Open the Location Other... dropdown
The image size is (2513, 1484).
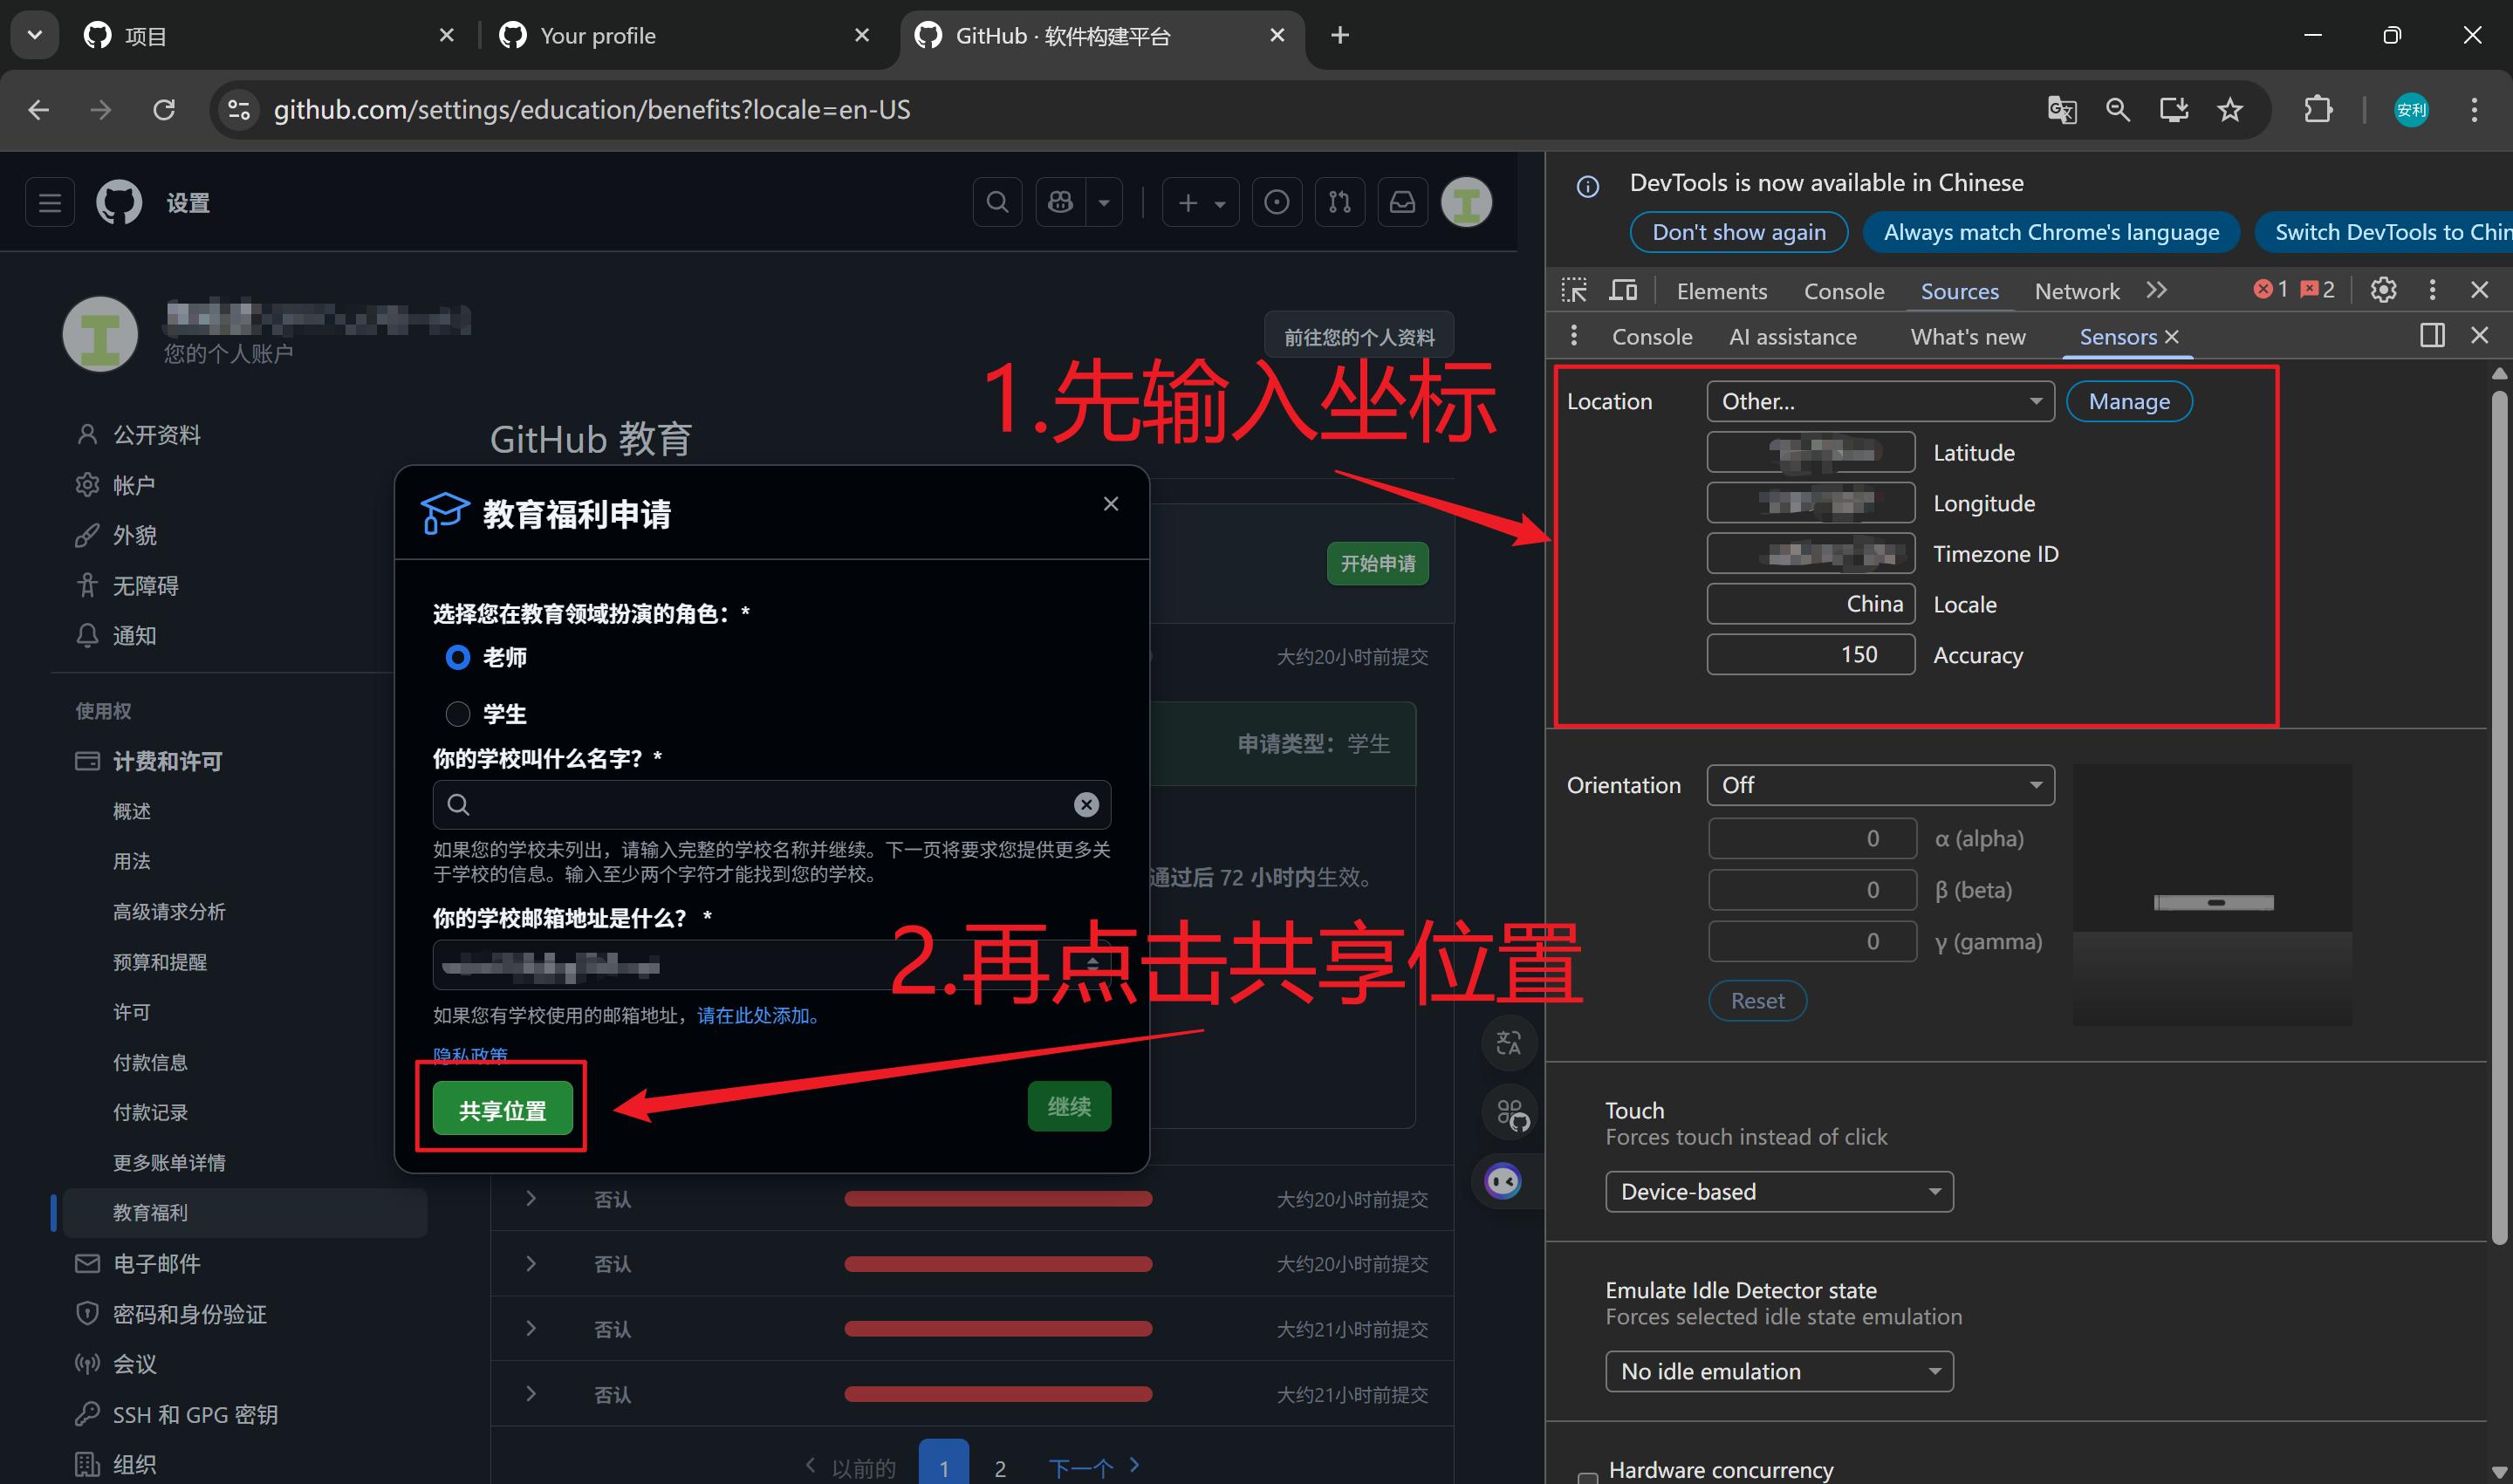click(x=1879, y=401)
